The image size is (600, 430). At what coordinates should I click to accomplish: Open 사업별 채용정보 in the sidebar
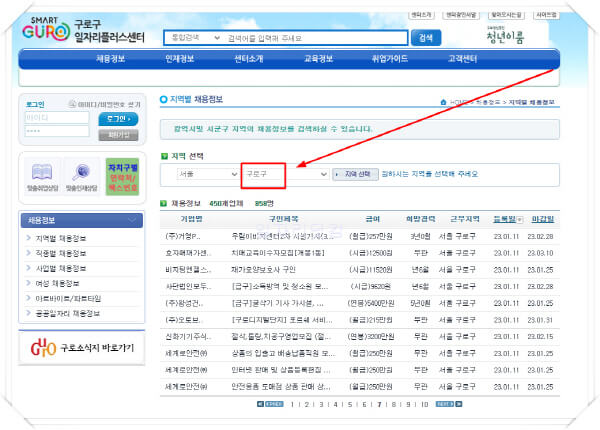61,268
